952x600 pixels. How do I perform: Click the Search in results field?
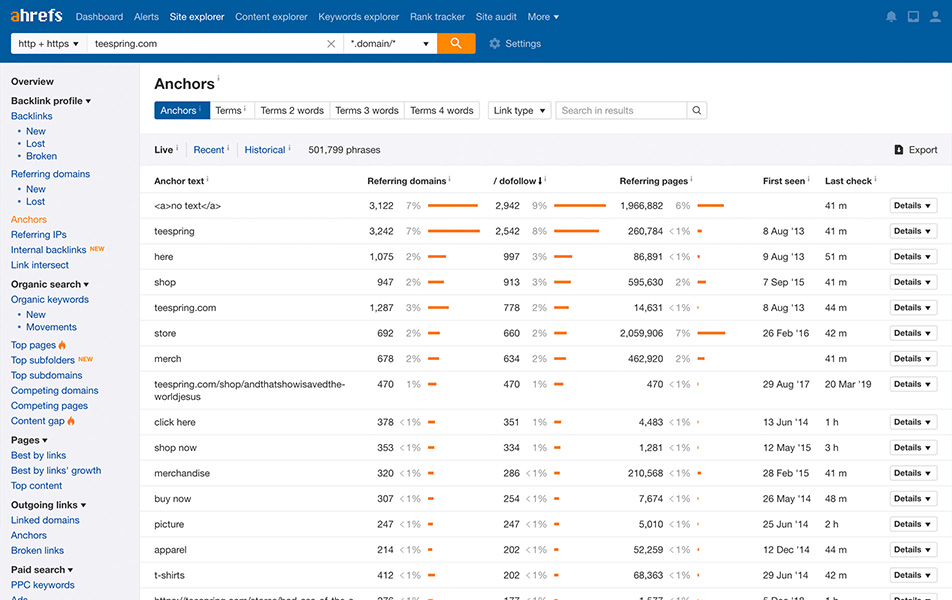(621, 111)
